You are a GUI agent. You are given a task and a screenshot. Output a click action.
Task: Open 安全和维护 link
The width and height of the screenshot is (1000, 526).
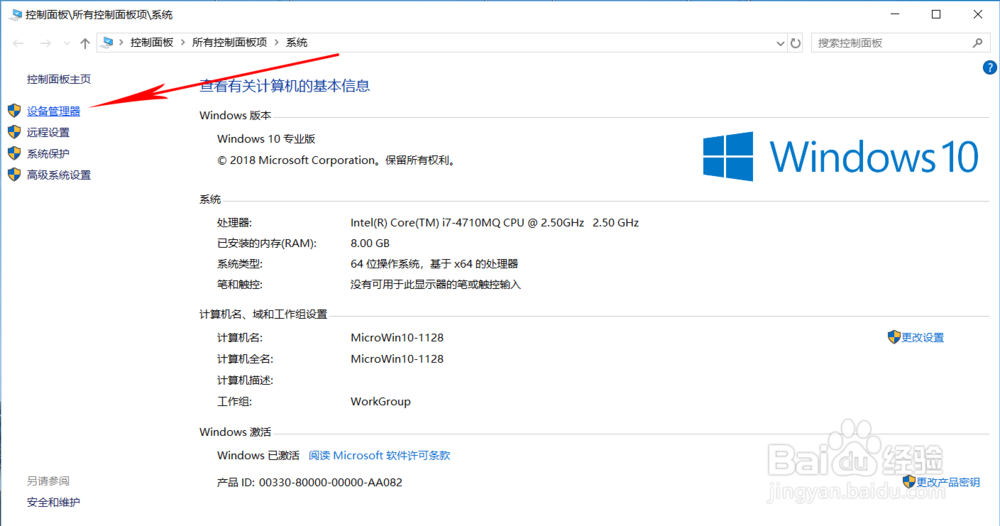[54, 502]
